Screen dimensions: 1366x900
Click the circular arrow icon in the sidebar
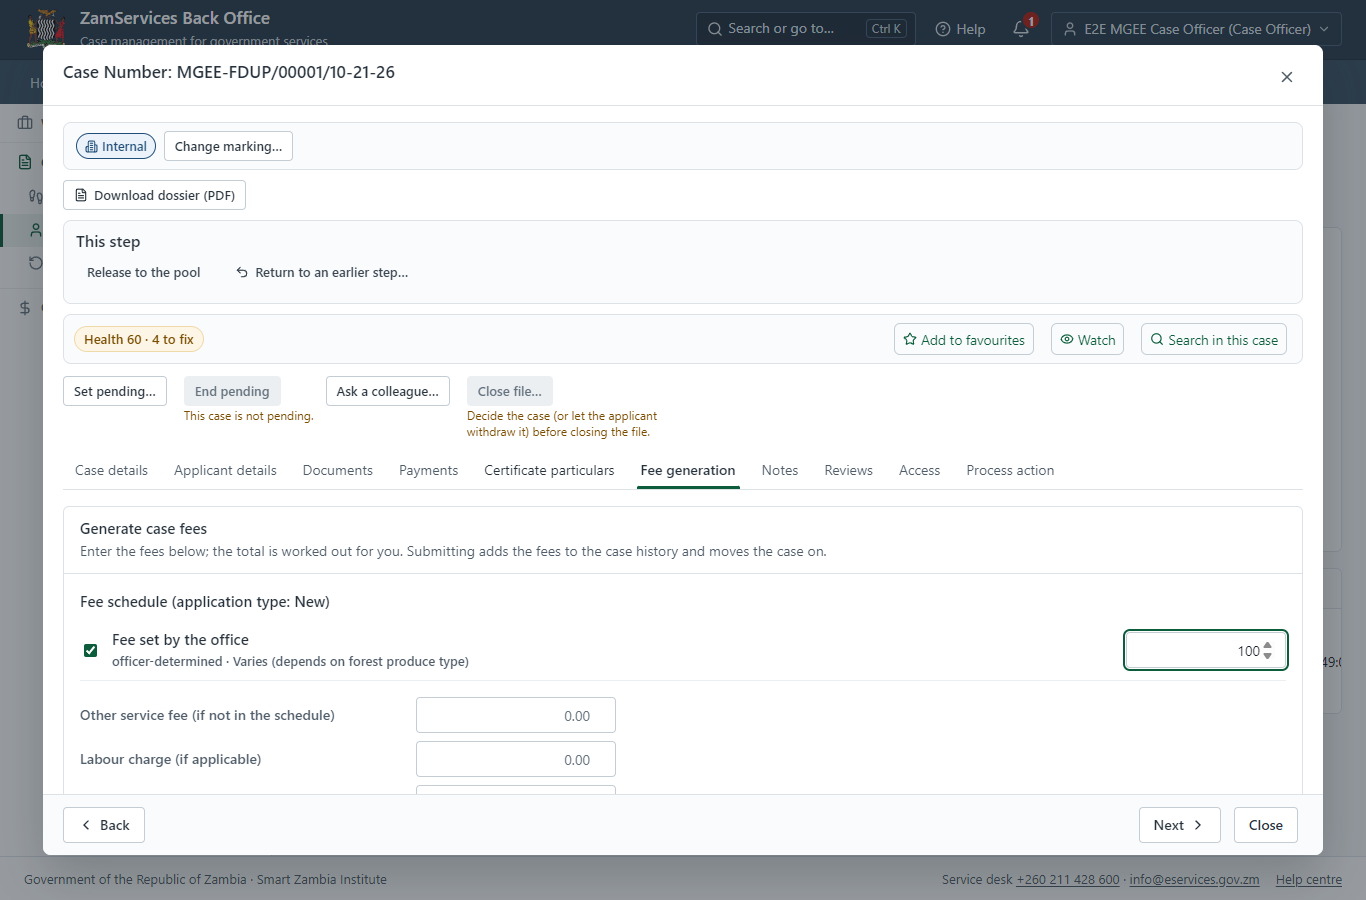pos(36,263)
